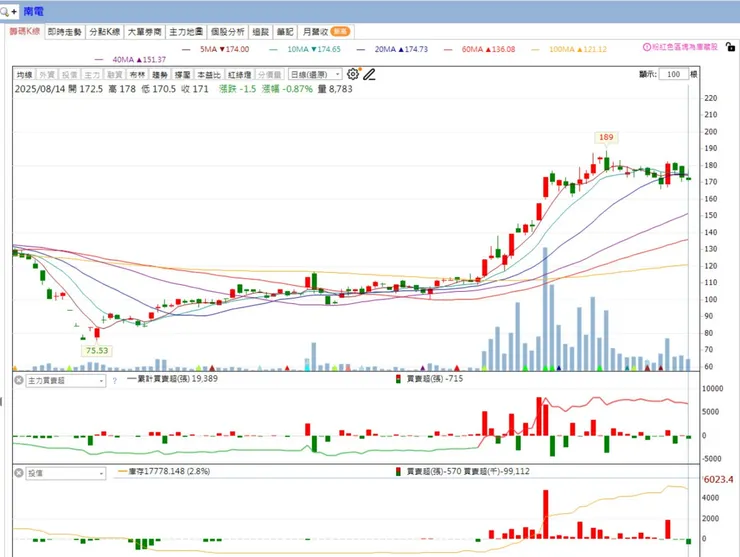The width and height of the screenshot is (740, 557).
Task: Toggle the 布林 Bollinger bands button
Action: (137, 75)
